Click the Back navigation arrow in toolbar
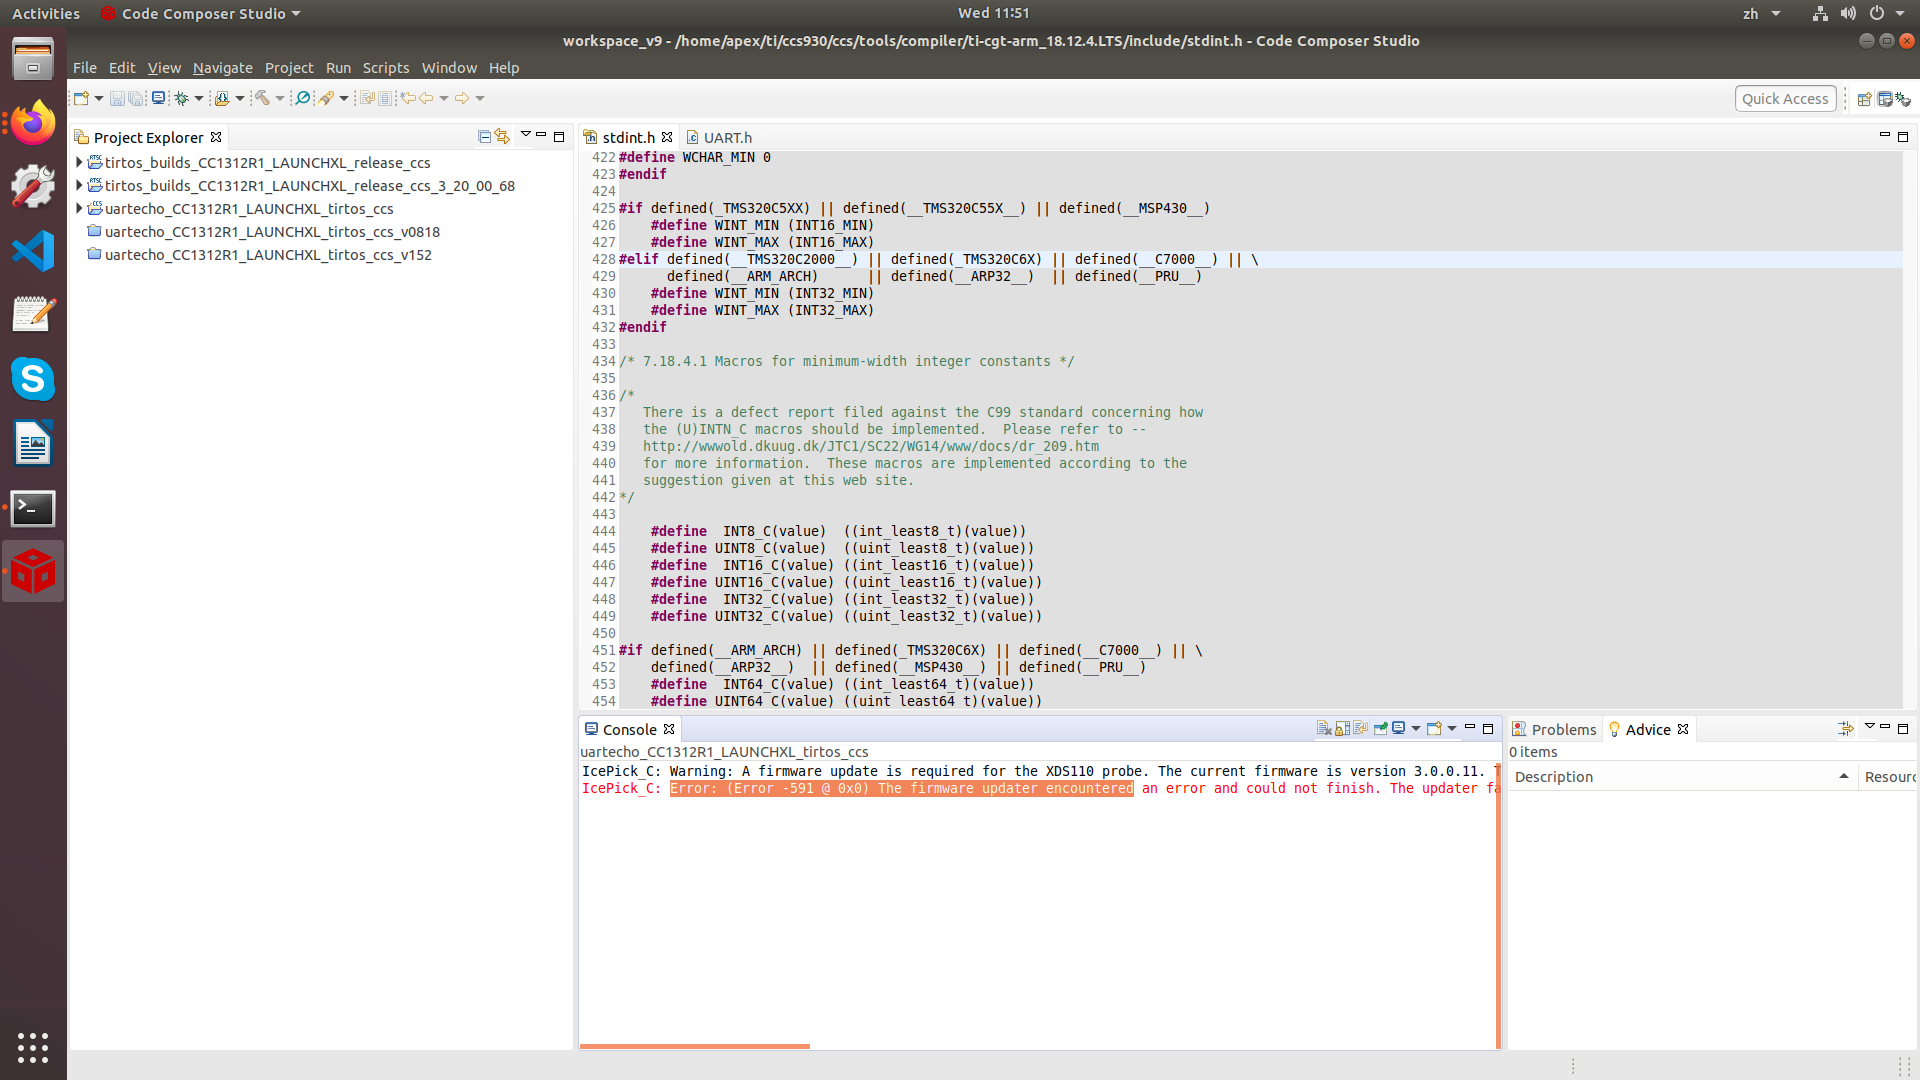The image size is (1920, 1080). tap(427, 98)
